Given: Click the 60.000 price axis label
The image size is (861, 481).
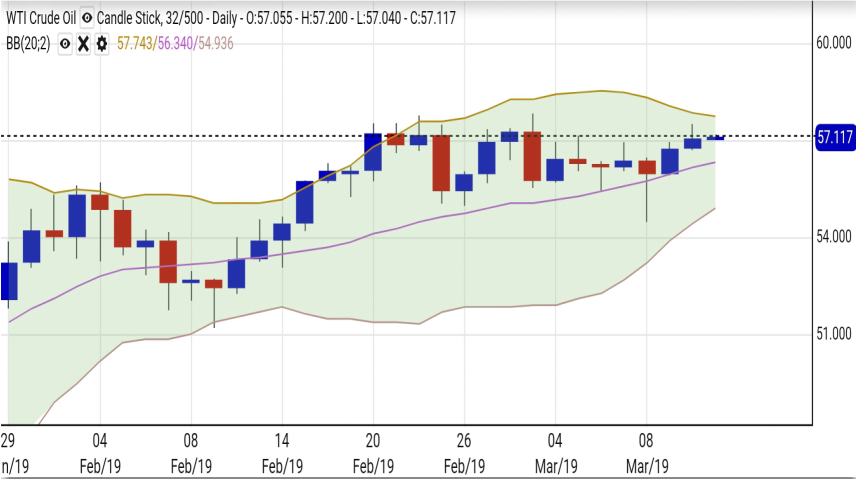Looking at the screenshot, I should 833,43.
